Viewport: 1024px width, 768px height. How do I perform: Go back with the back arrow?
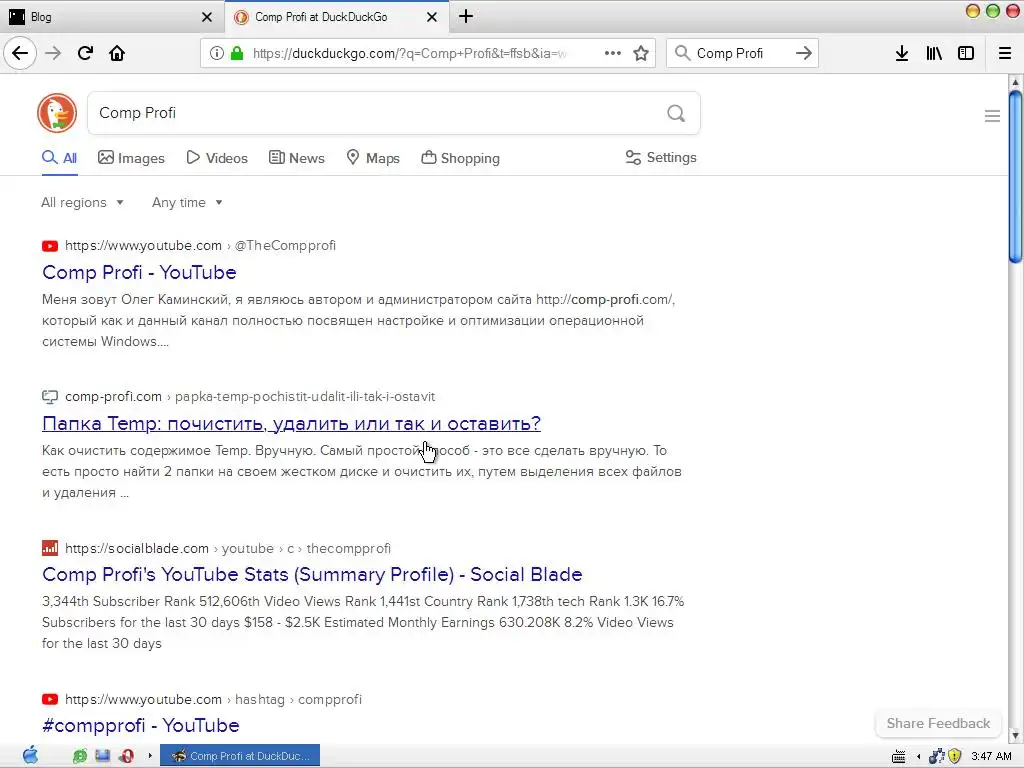20,53
